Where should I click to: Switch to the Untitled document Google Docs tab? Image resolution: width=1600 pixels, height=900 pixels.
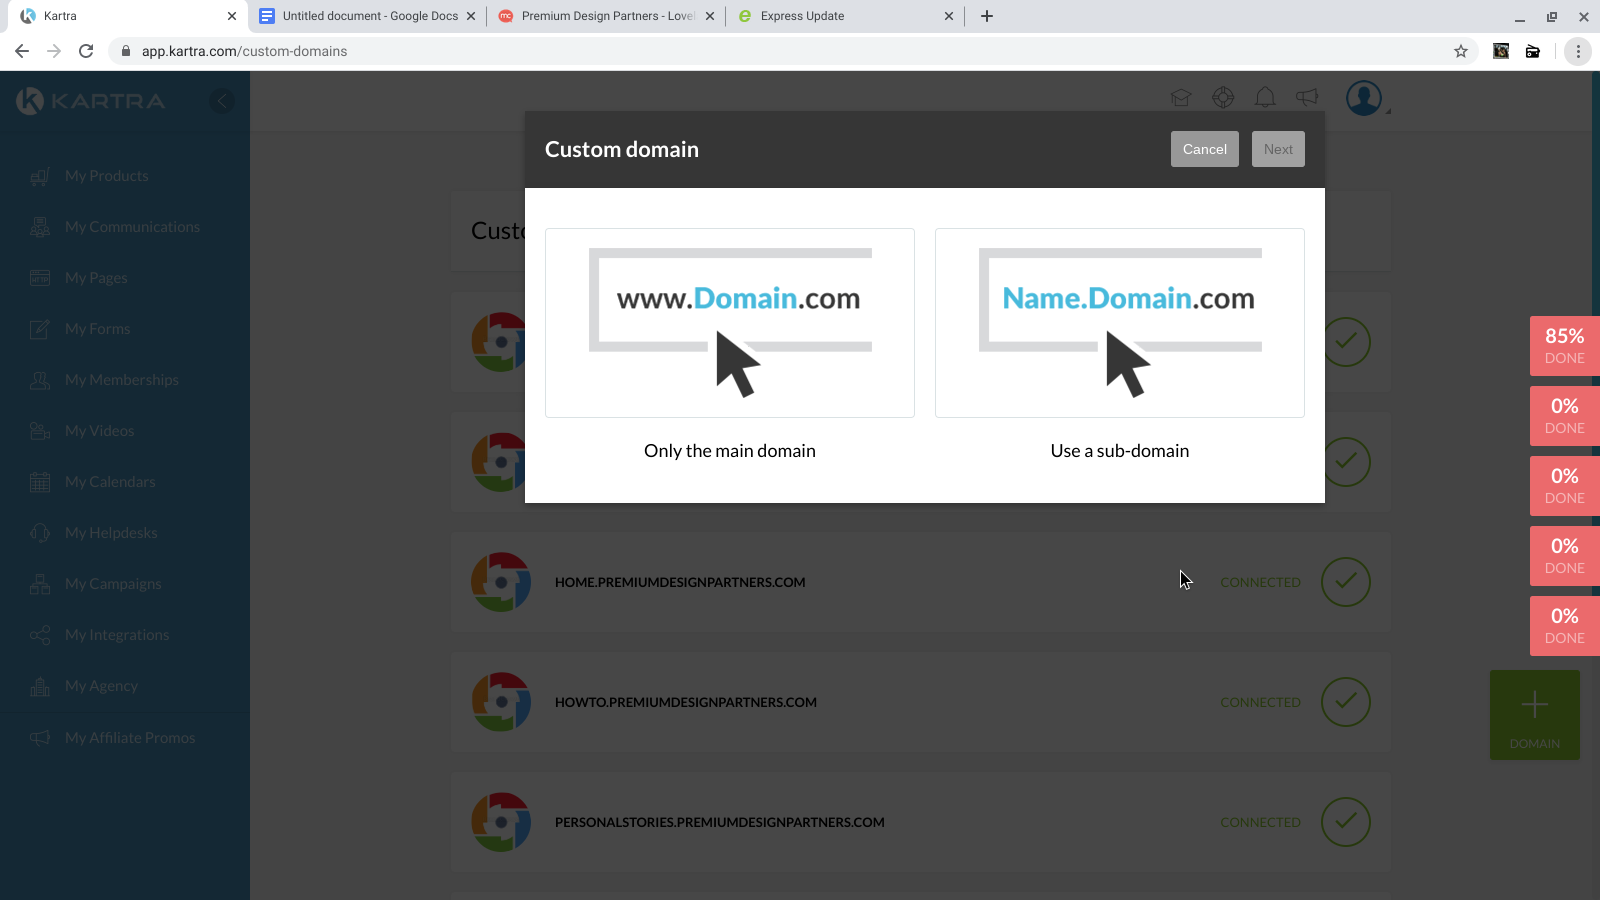pos(368,16)
